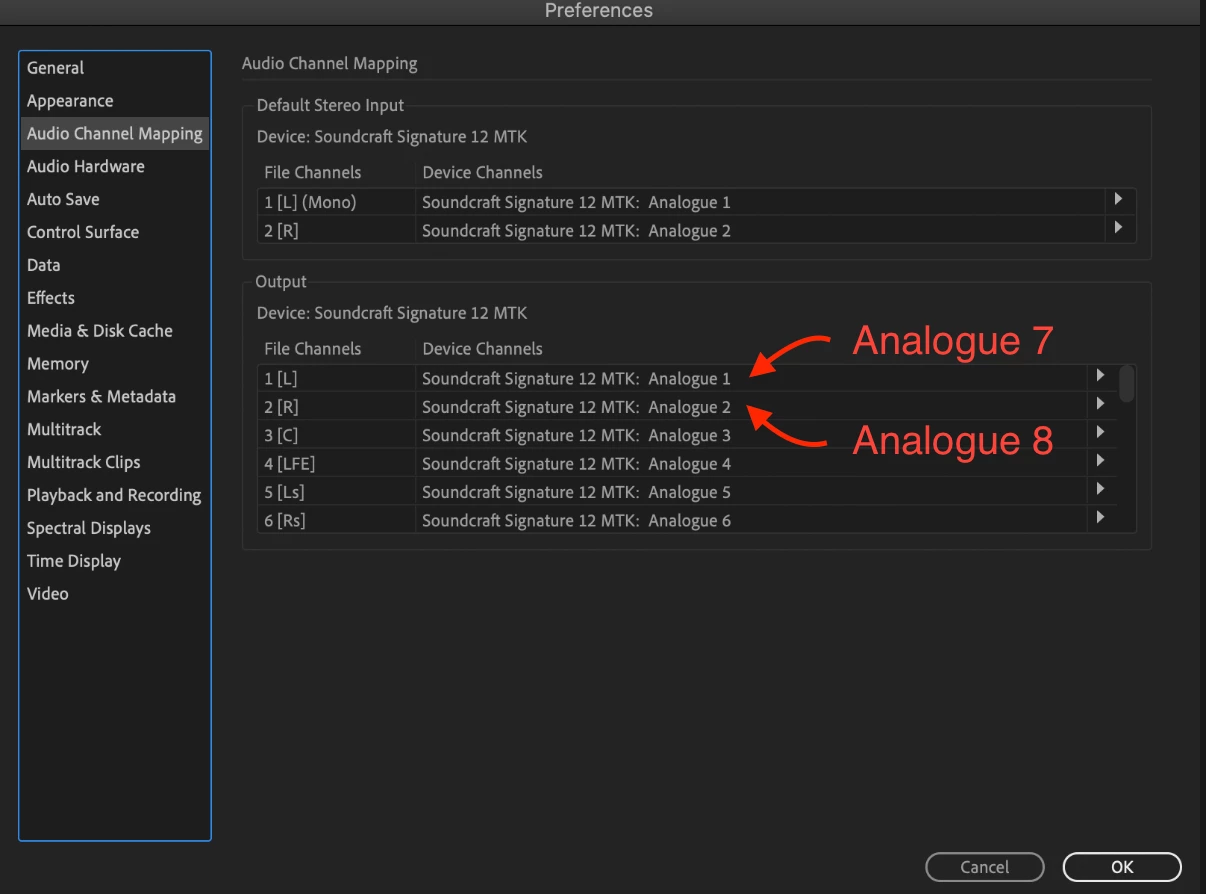
Task: Click the output 5 [Ls] file channel cell
Action: coord(336,492)
